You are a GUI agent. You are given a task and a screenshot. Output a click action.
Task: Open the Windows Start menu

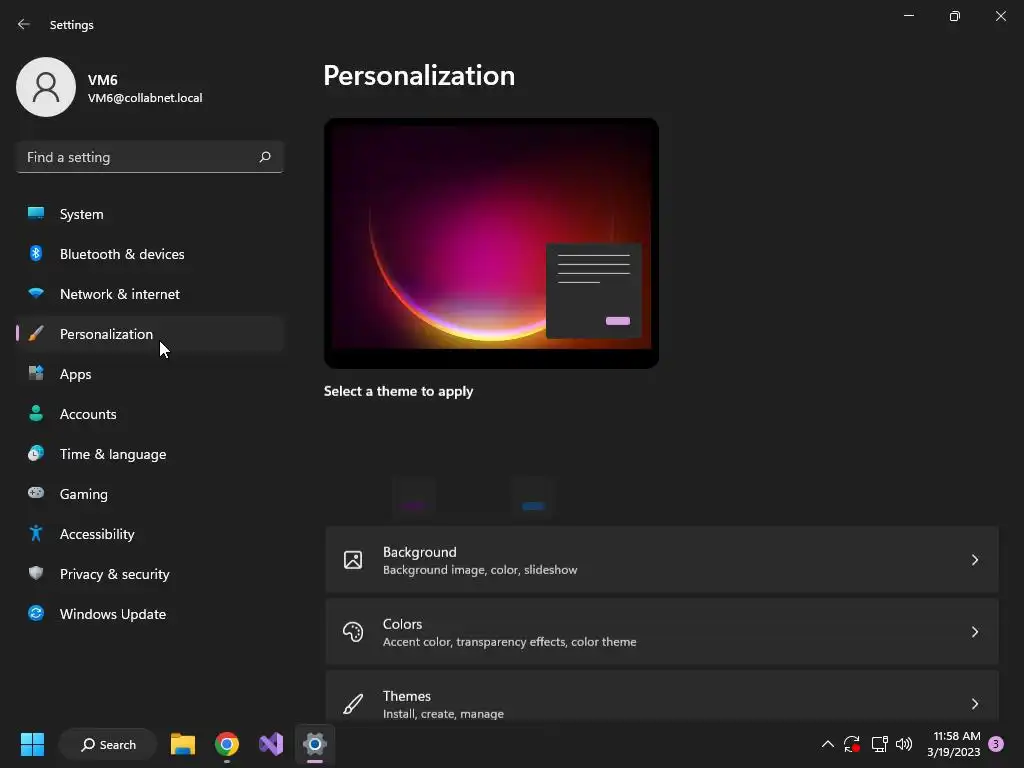(x=32, y=744)
